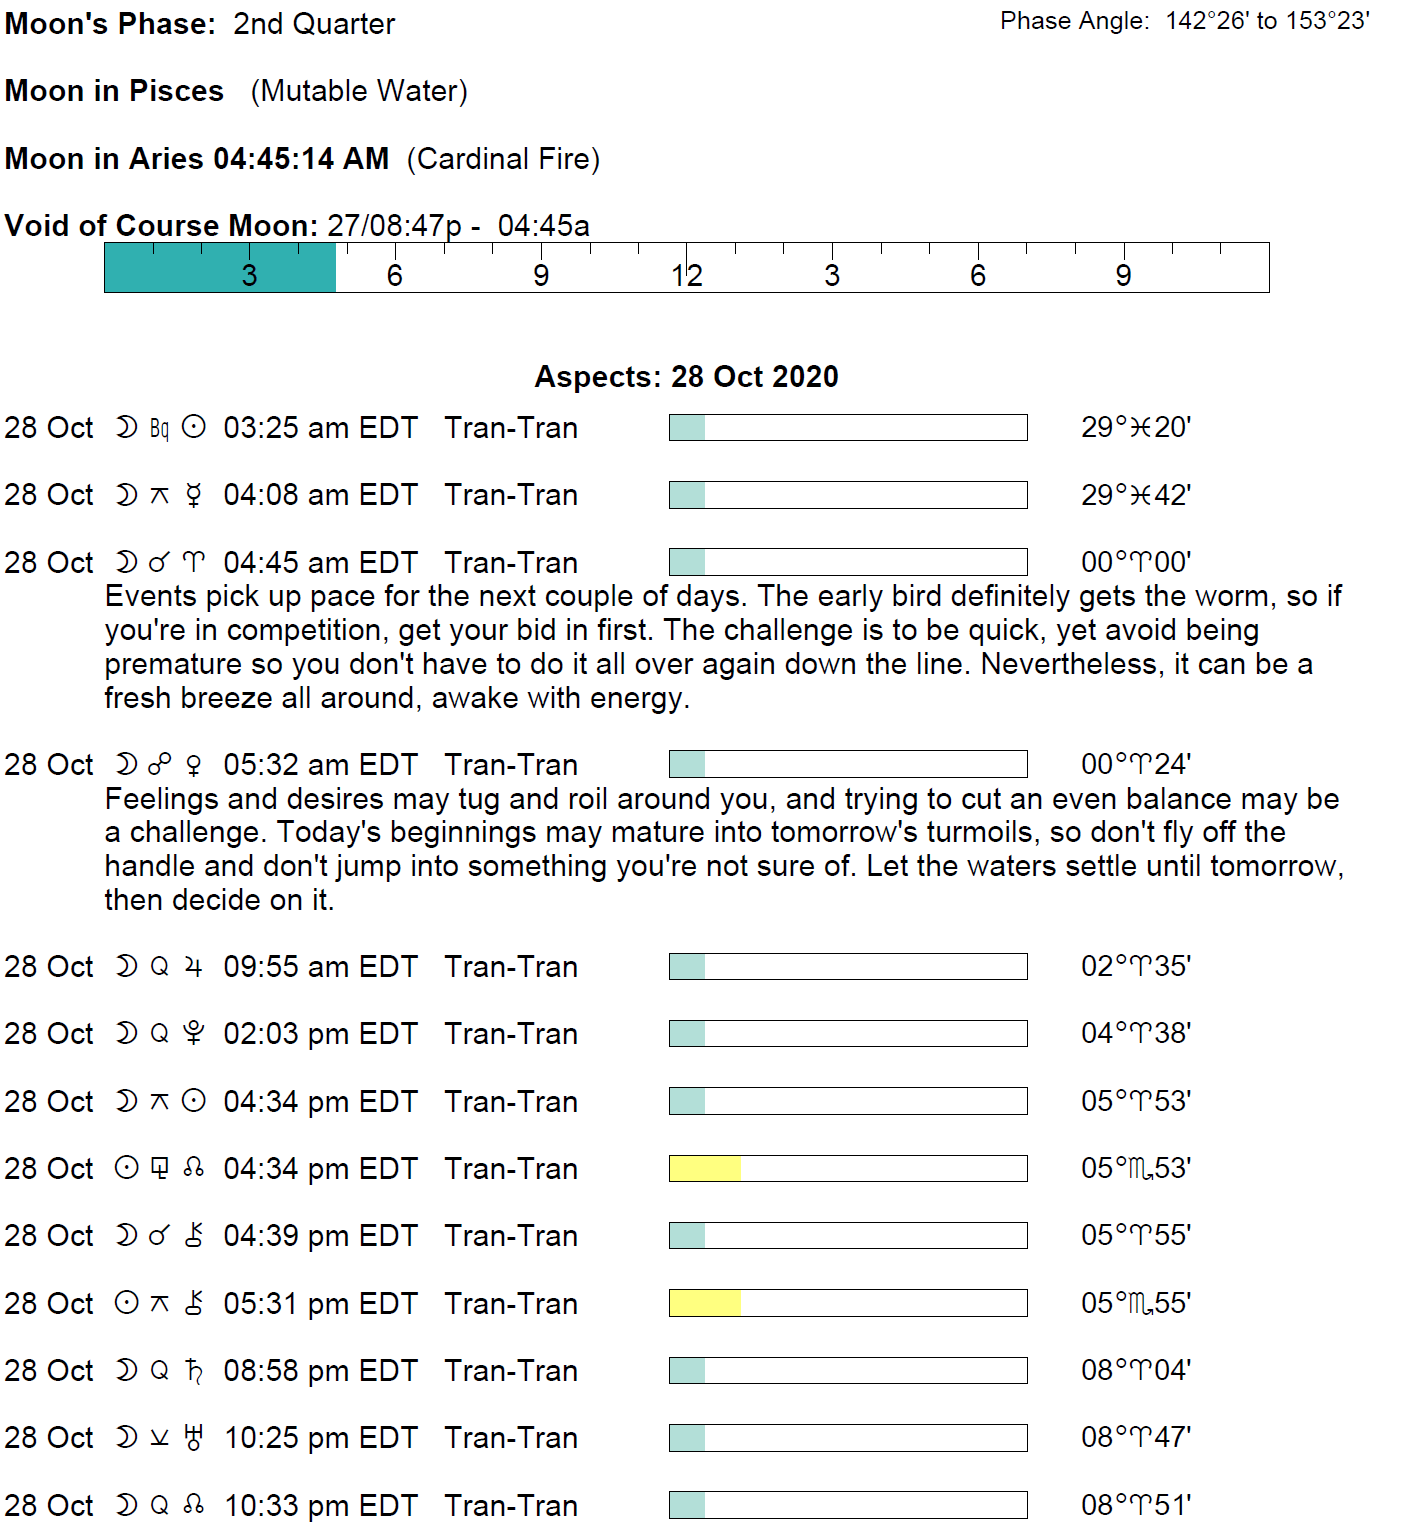Click the 12 marker on the Void of Course timeline
The width and height of the screenshot is (1415, 1533).
(687, 275)
